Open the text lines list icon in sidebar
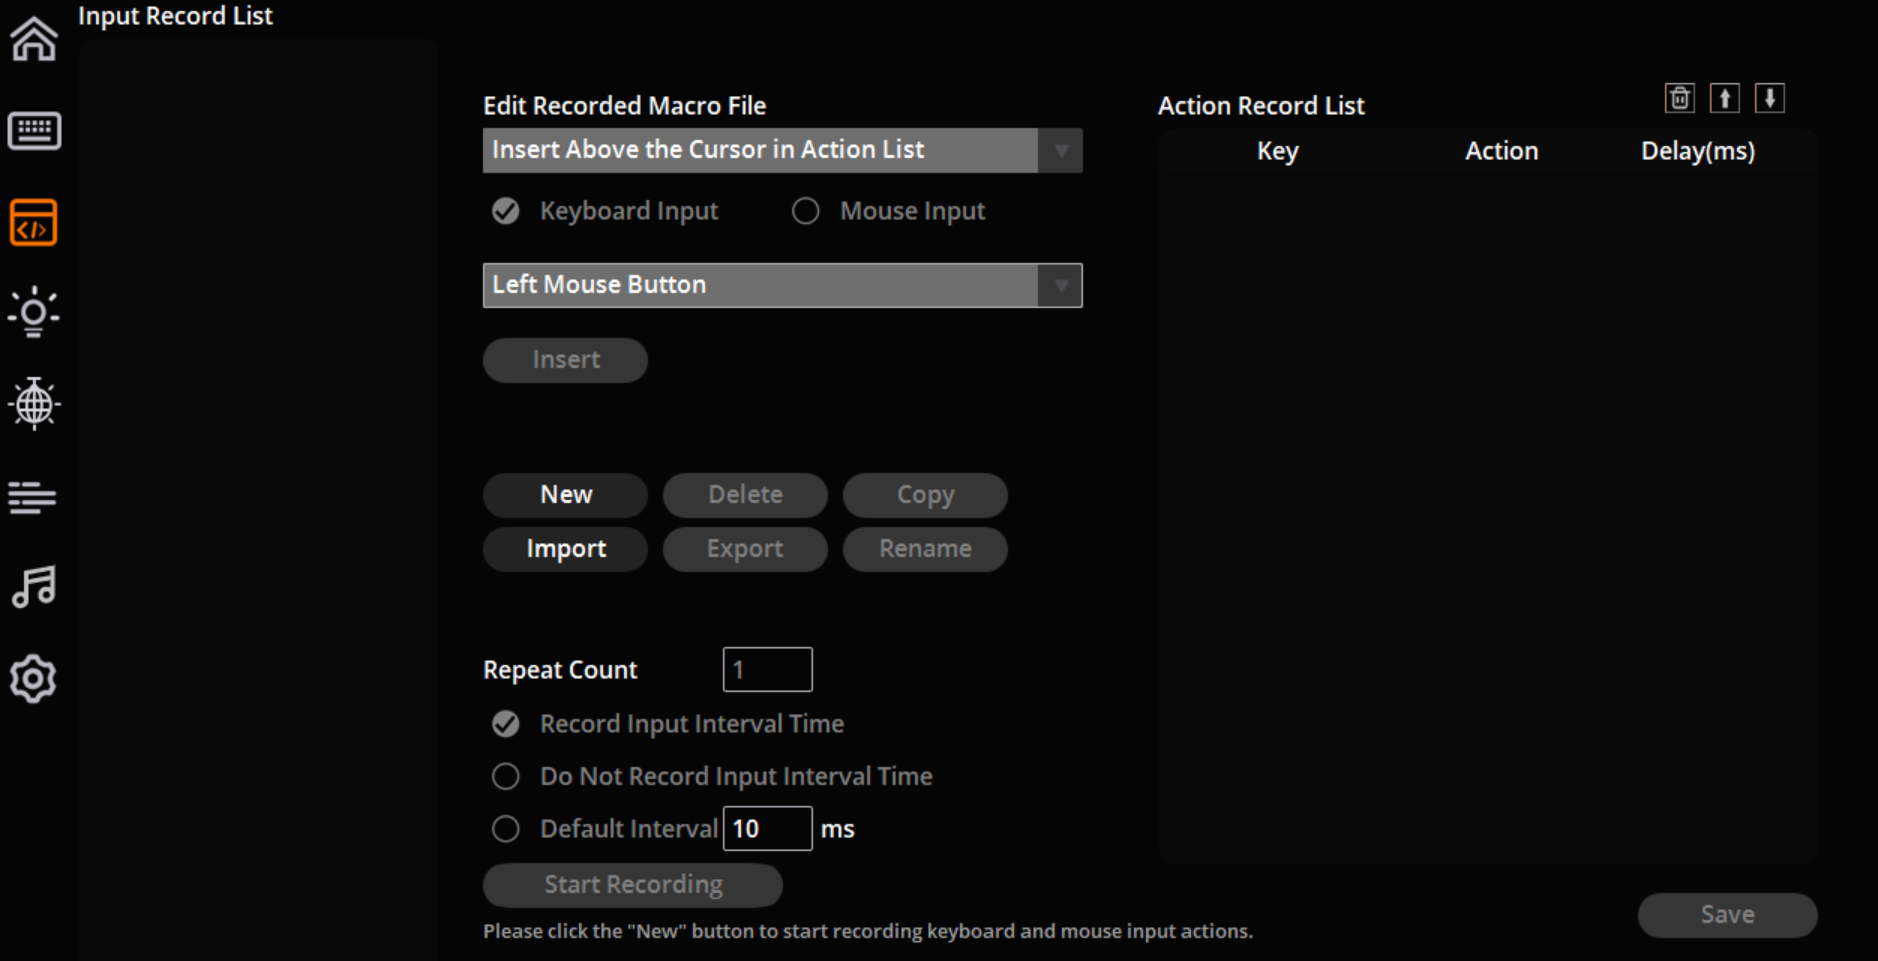The width and height of the screenshot is (1878, 961). point(34,496)
